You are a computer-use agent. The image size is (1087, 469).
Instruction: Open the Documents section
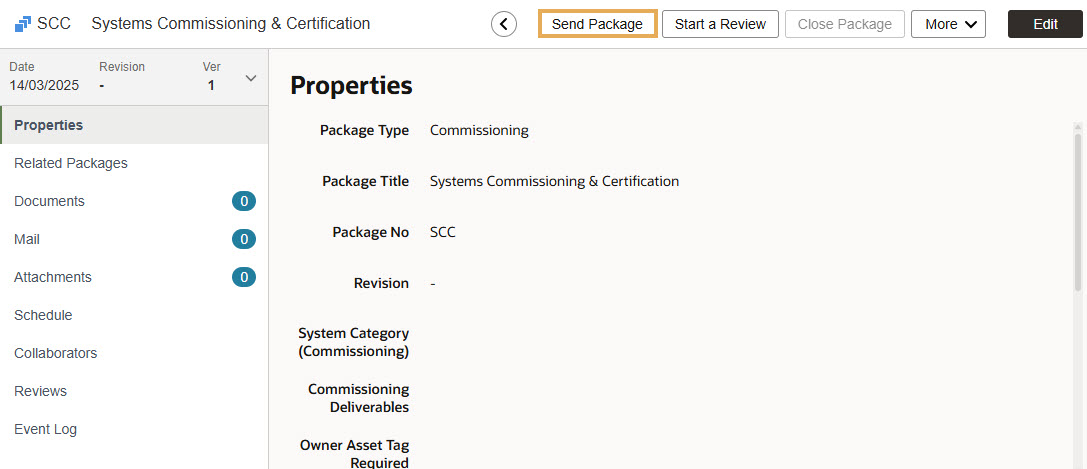tap(49, 201)
